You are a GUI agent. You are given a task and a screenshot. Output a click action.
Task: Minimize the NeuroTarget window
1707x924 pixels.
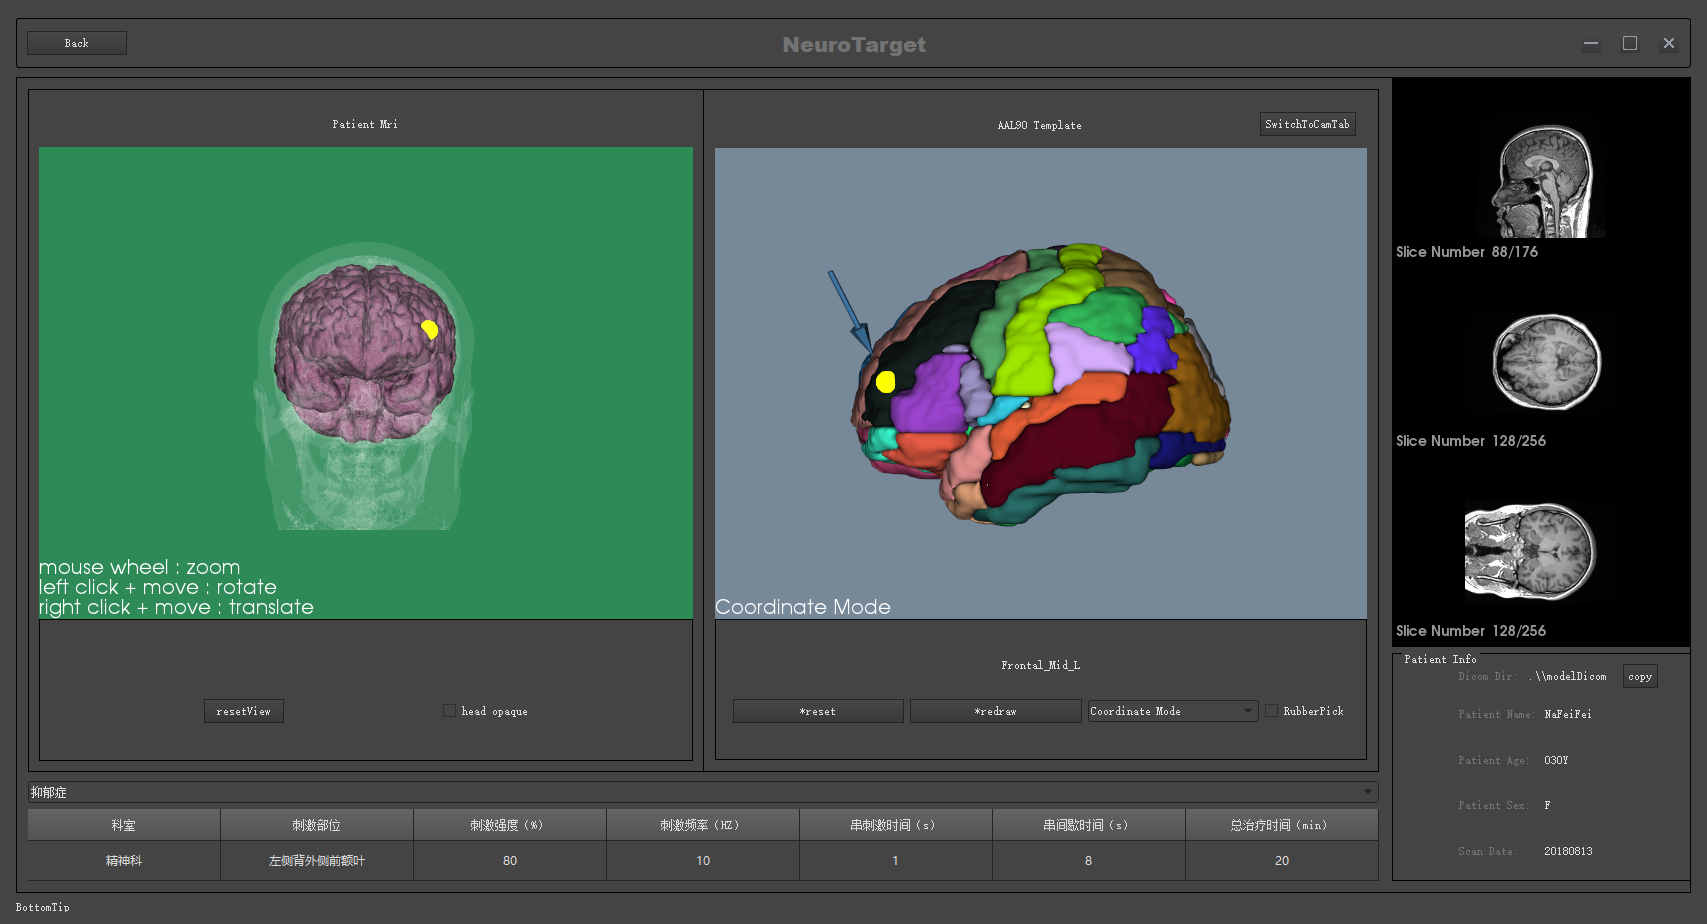click(x=1591, y=43)
